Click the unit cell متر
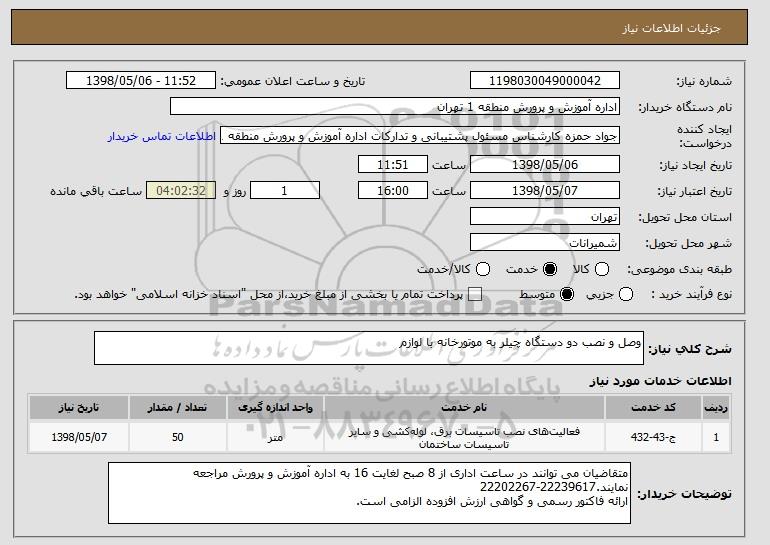Screen dimensions: 770x545 pyautogui.click(x=275, y=437)
